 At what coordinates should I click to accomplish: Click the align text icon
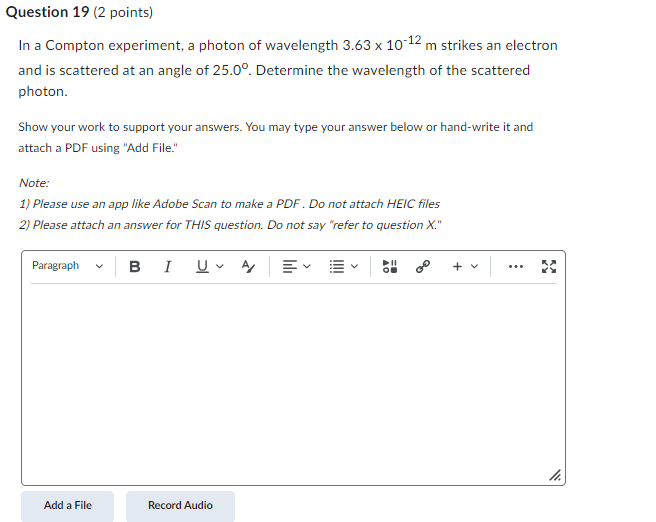tap(290, 266)
